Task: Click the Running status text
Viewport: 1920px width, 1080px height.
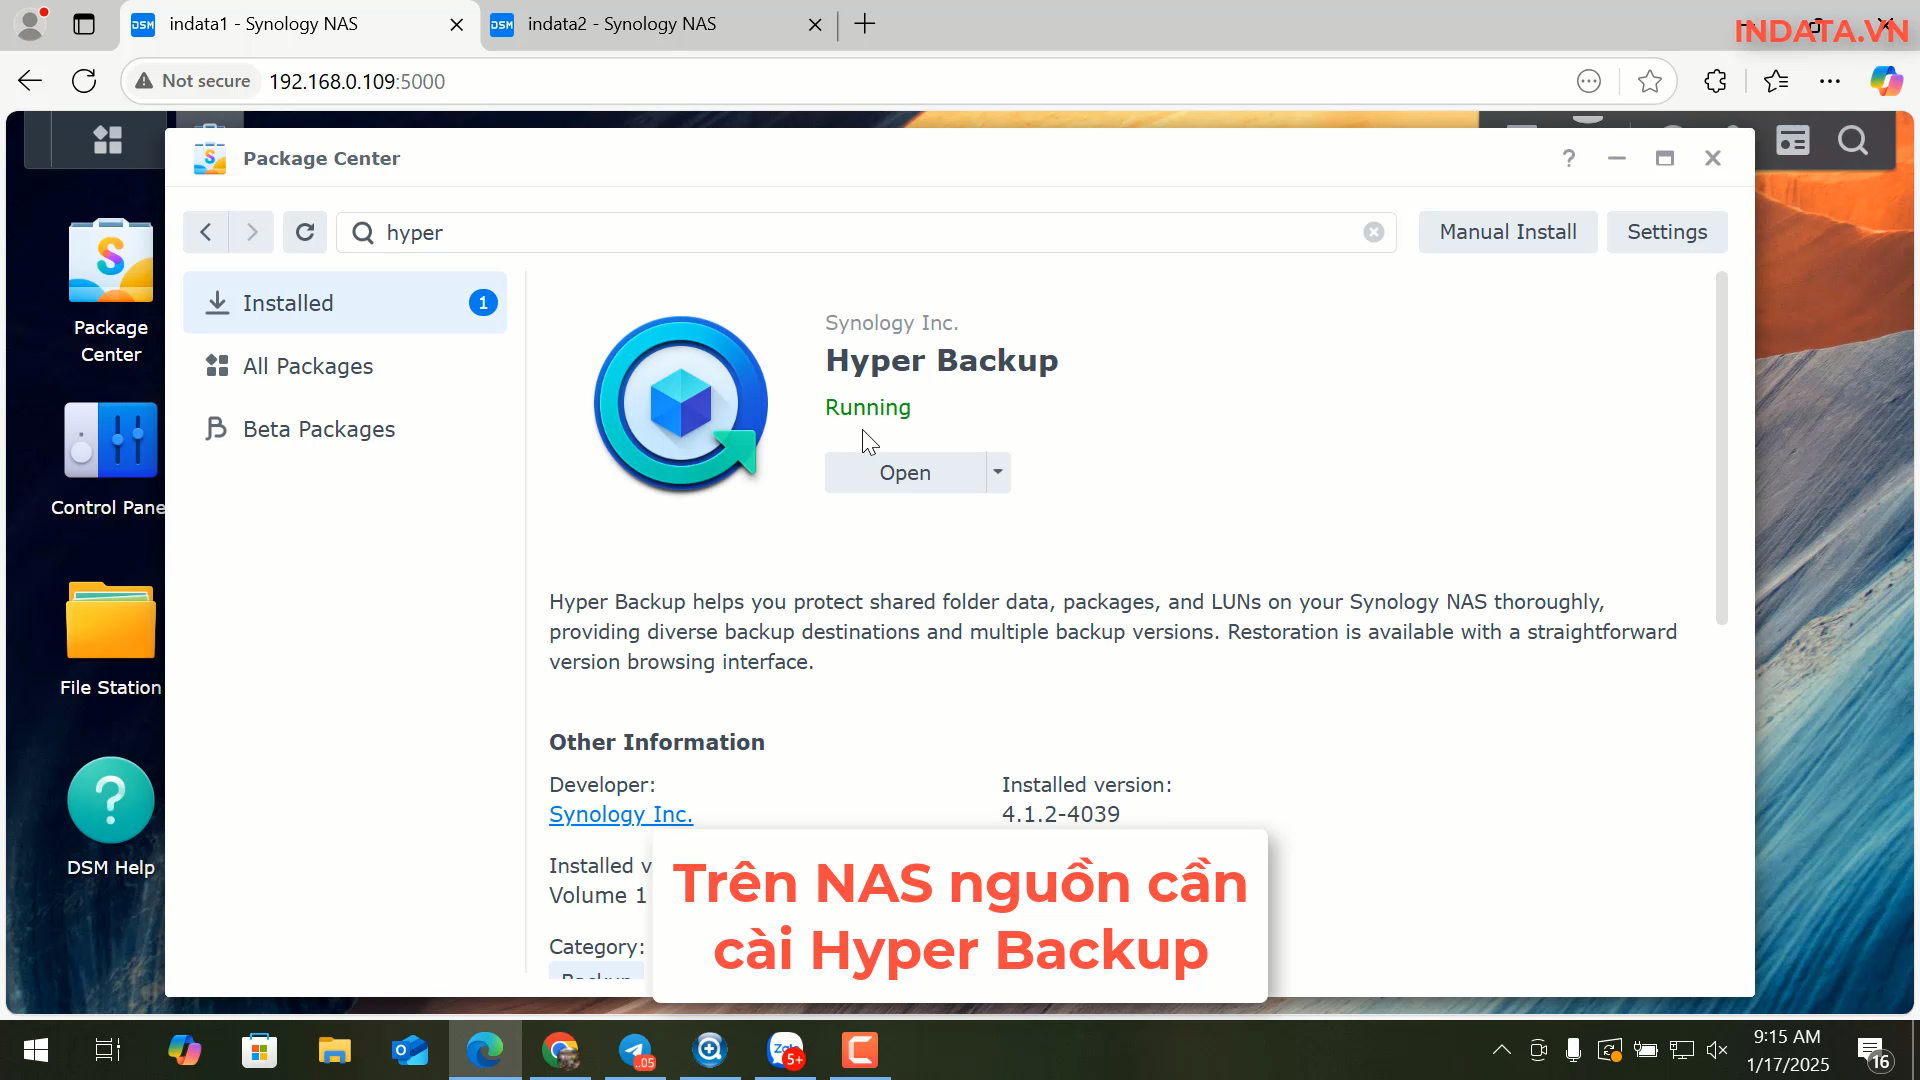Action: click(868, 407)
